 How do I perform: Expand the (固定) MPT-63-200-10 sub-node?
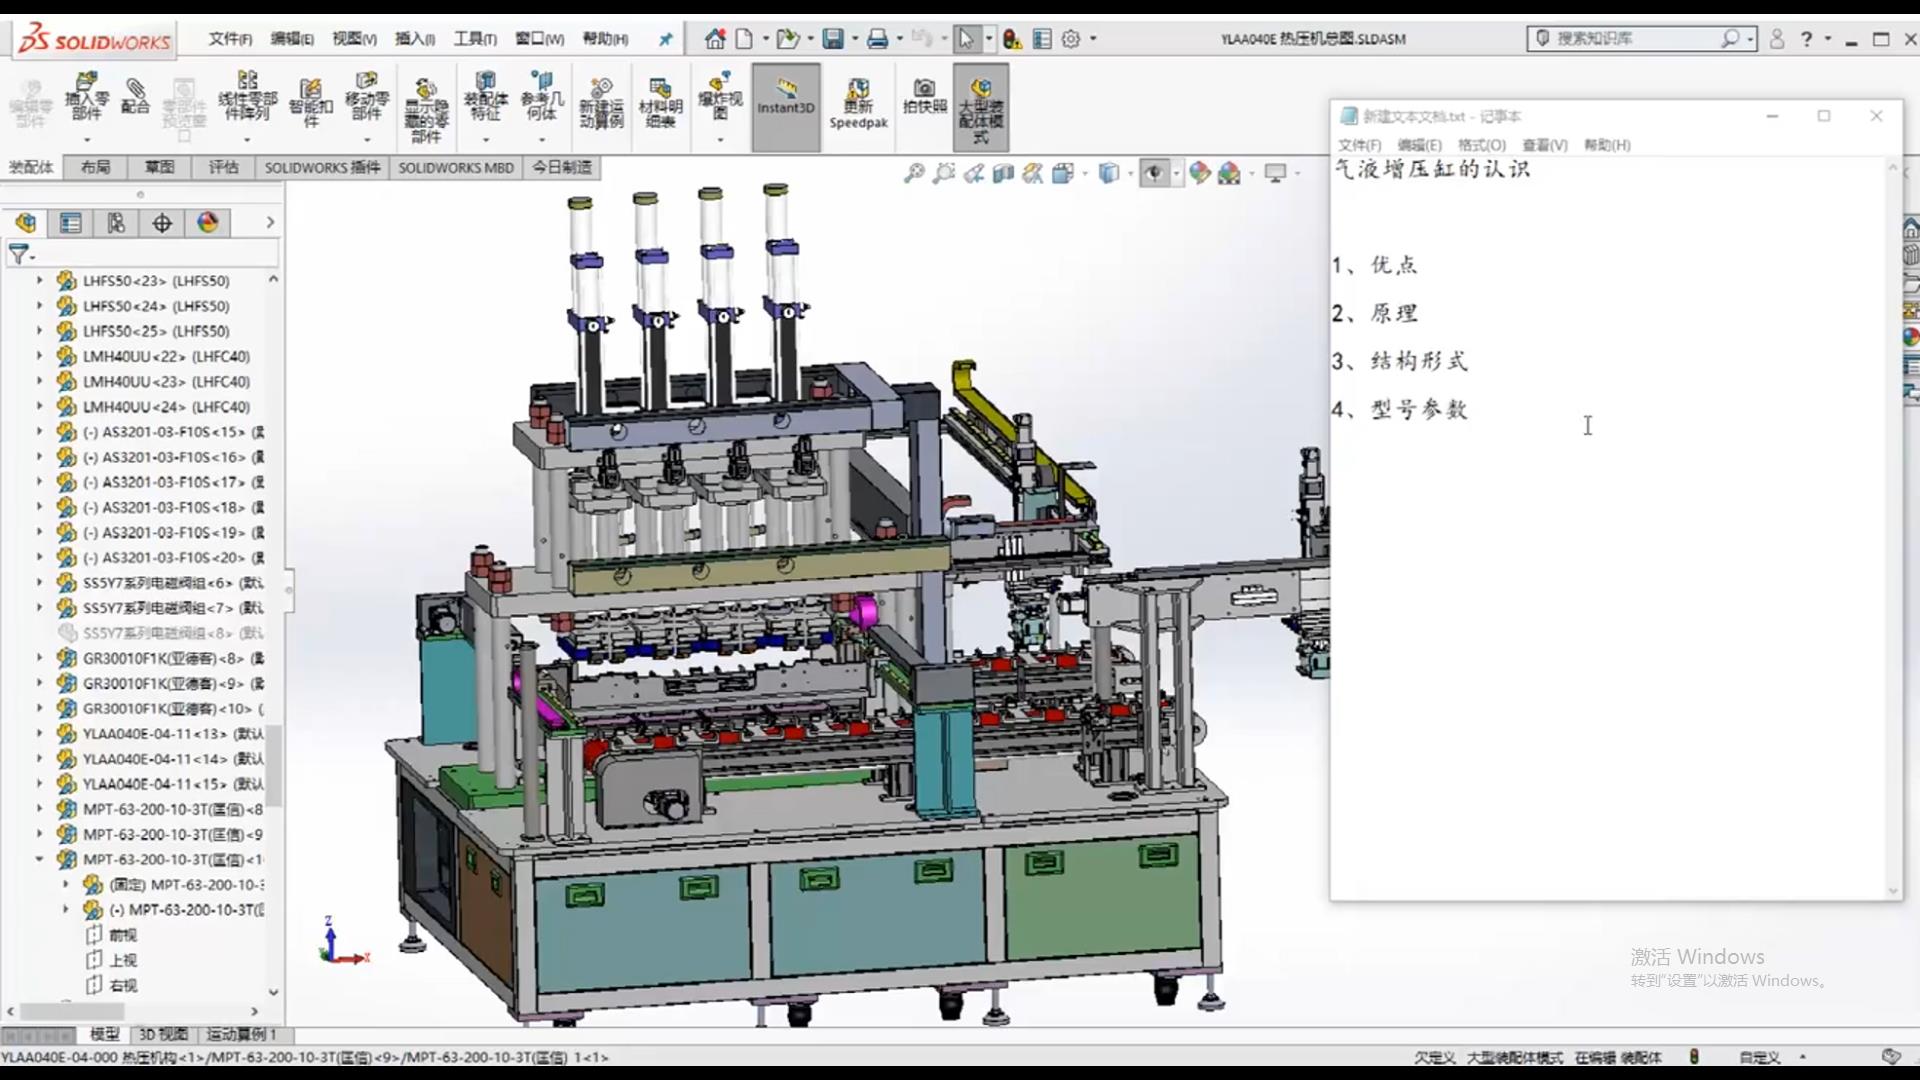coord(66,884)
